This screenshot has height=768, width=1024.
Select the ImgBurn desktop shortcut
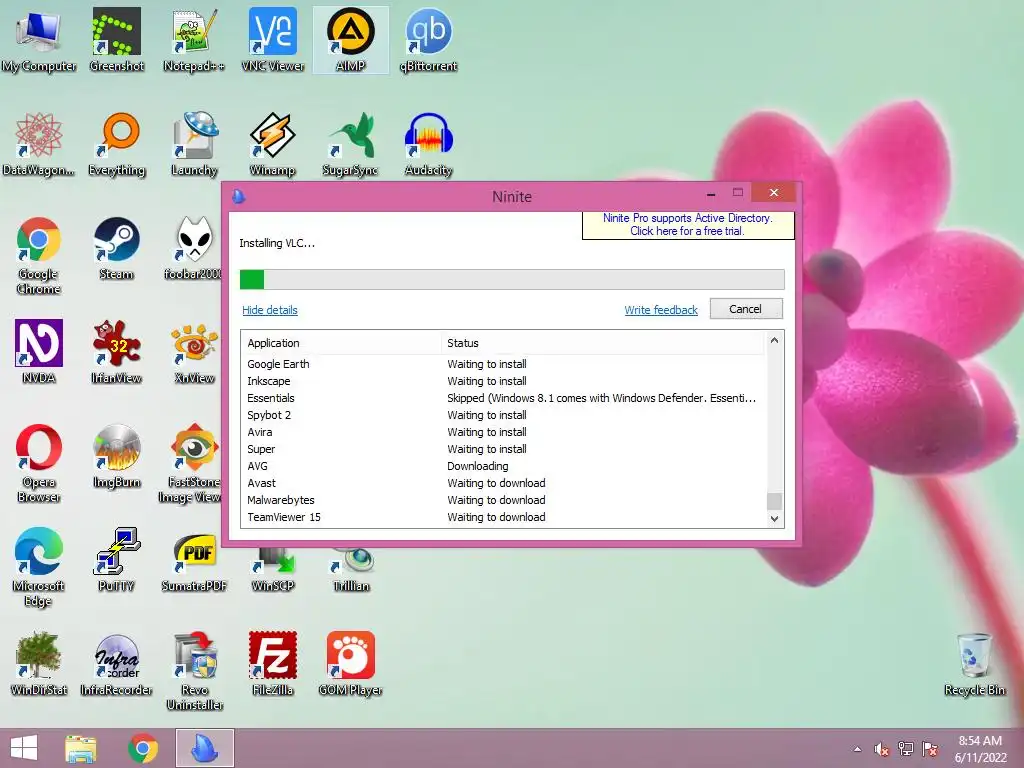[116, 456]
